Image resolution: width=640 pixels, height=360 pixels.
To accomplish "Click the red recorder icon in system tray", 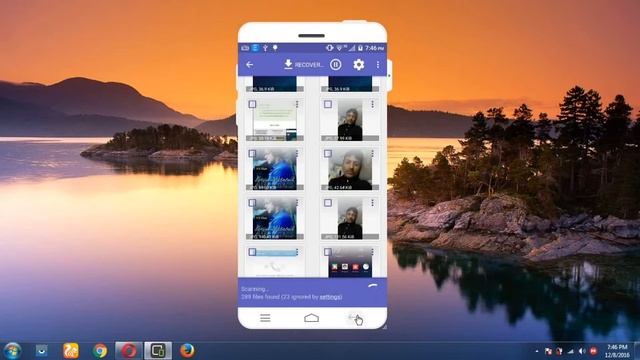I will click(593, 351).
